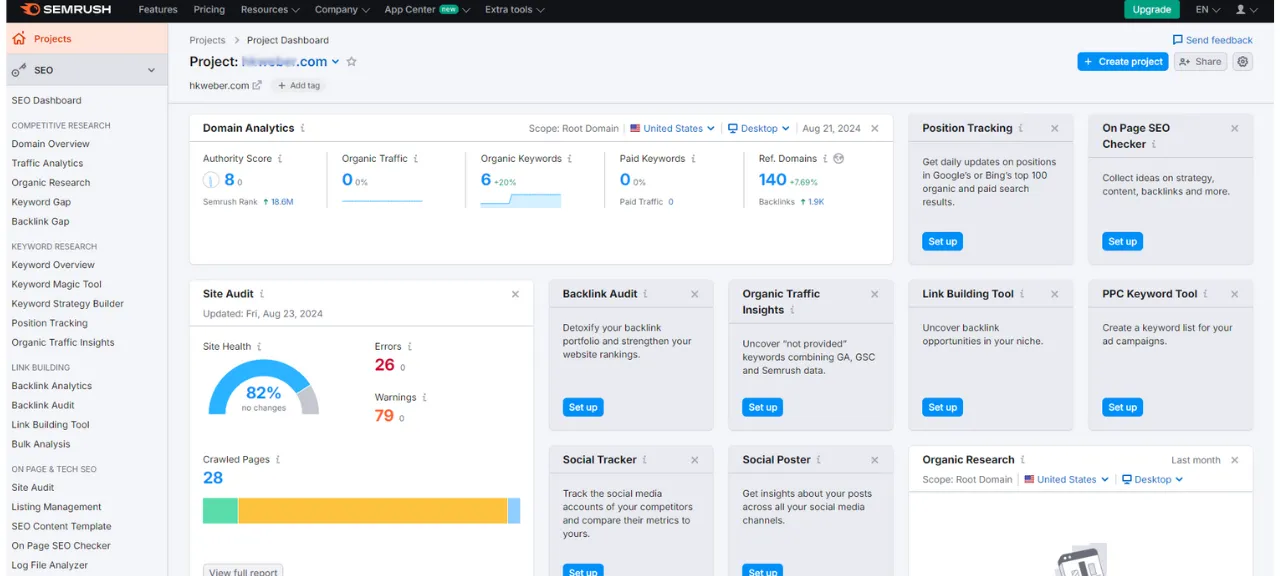
Task: Close the Backlink Audit widget
Action: click(x=695, y=294)
